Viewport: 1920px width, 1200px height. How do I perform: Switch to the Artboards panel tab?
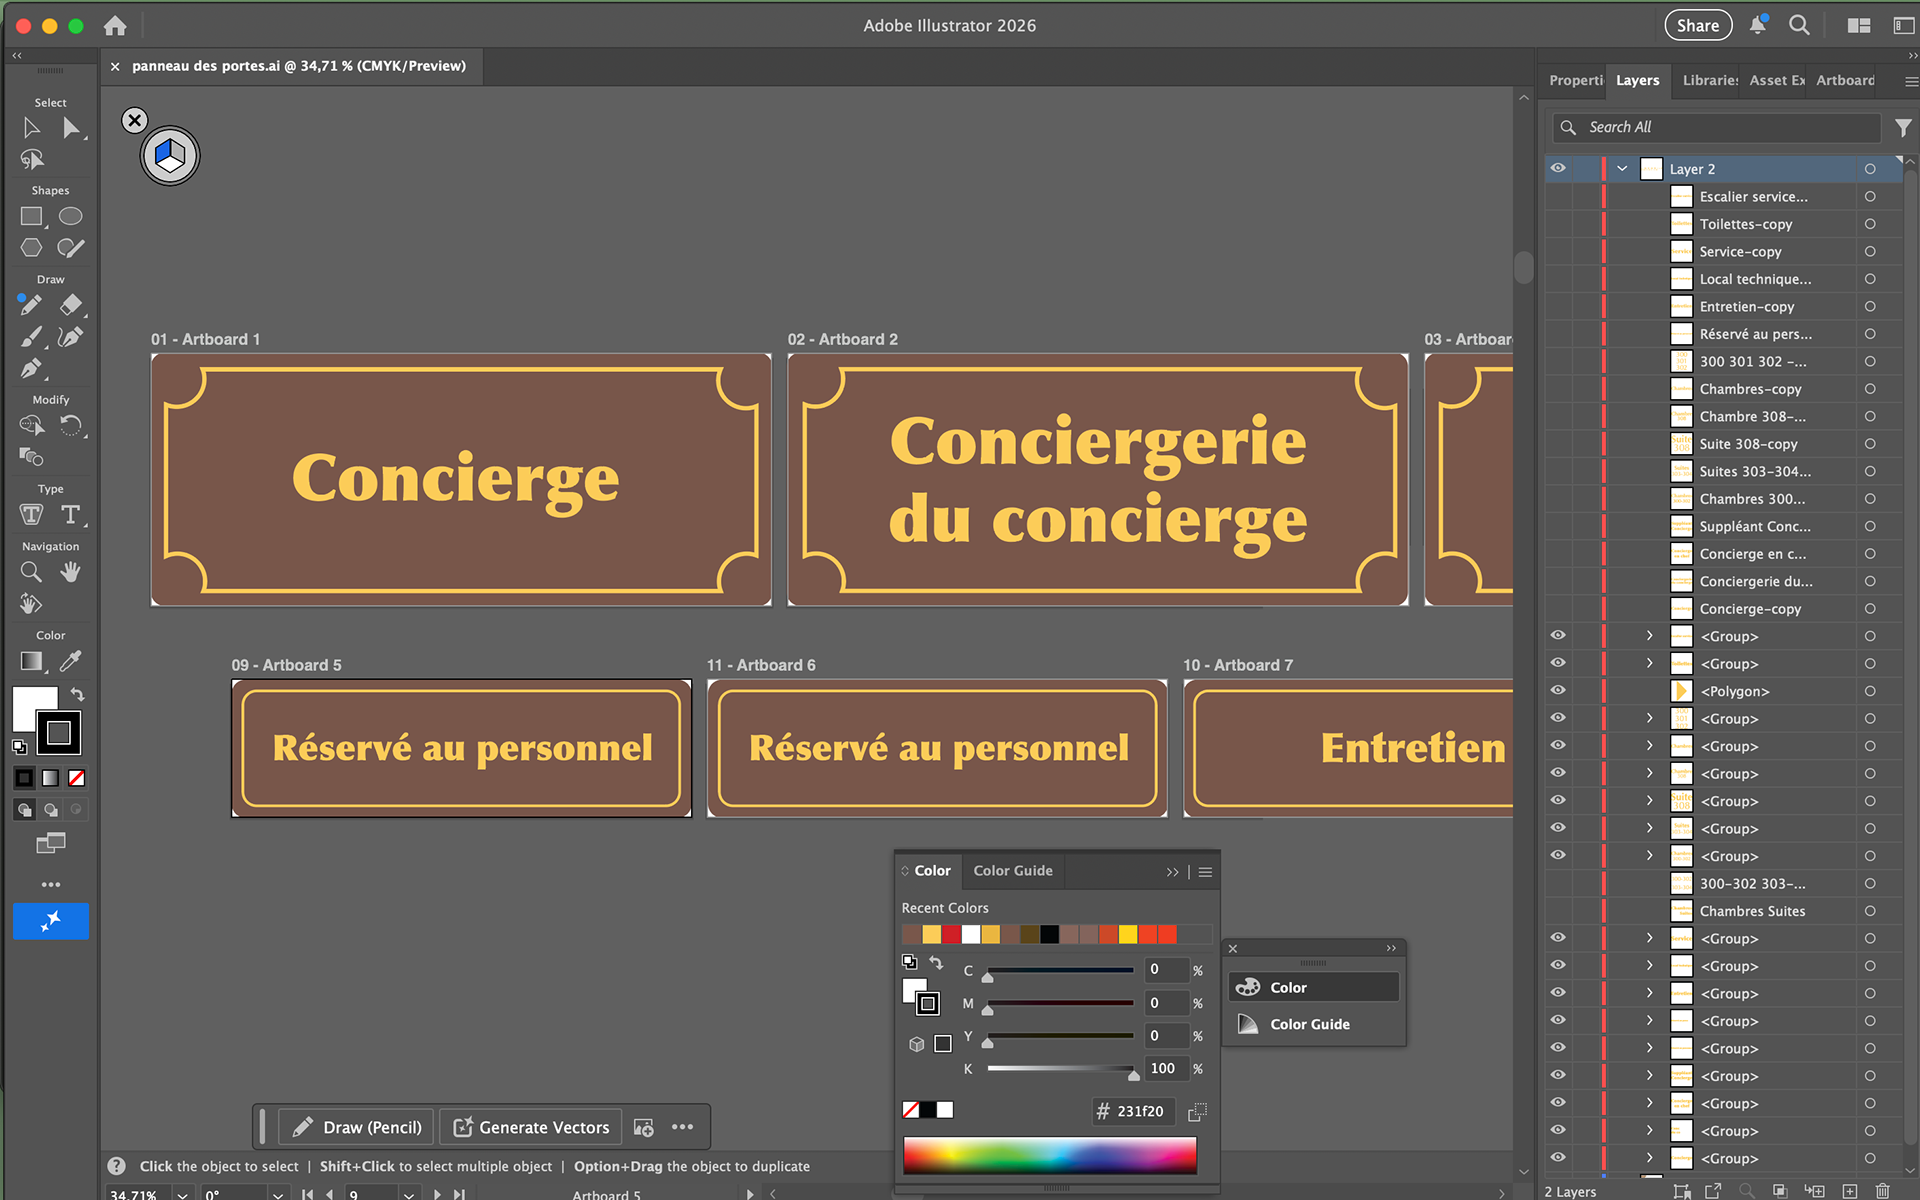[1845, 80]
